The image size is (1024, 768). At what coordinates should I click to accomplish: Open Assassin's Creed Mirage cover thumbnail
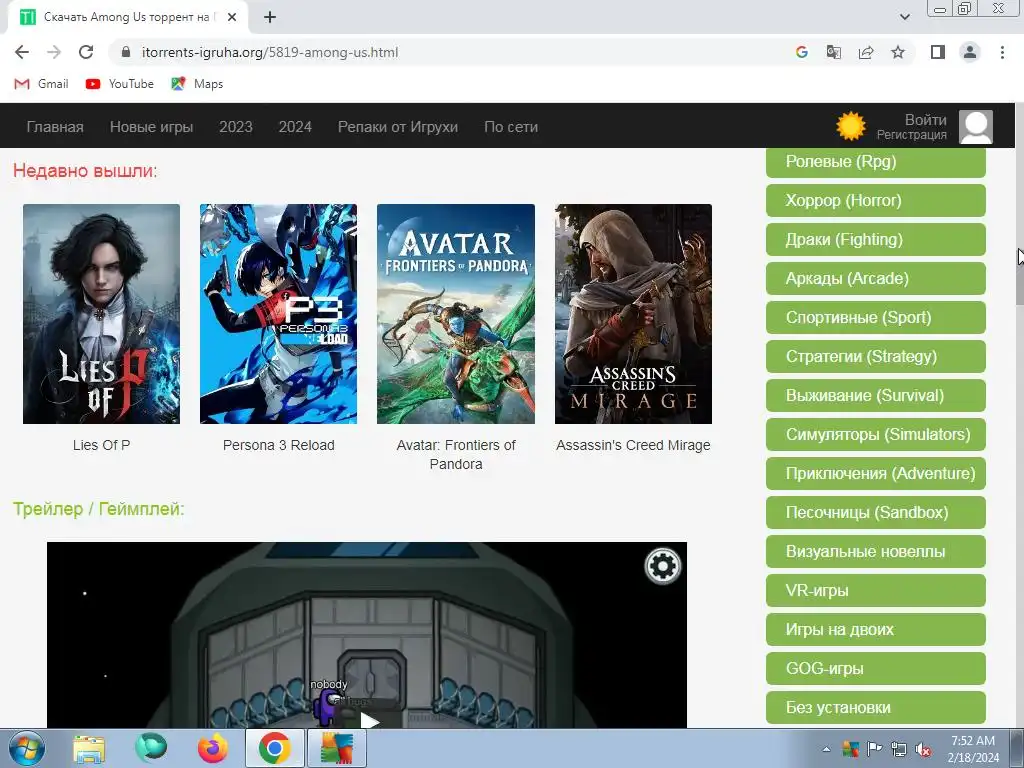[x=633, y=313]
